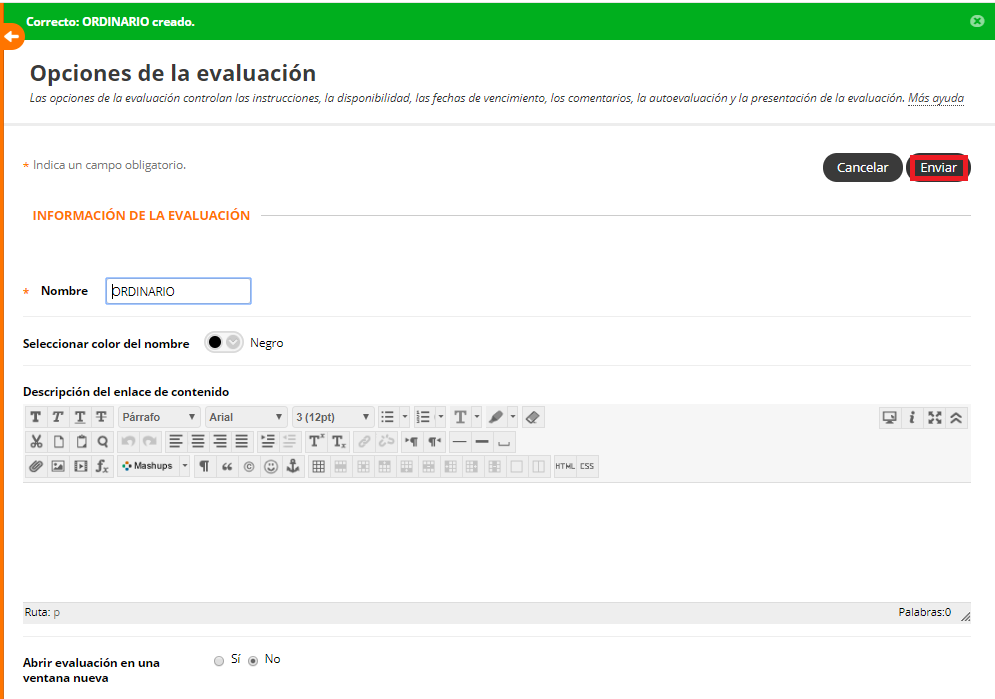The image size is (995, 699).
Task: Insert an emoticon smiley
Action: click(x=271, y=466)
